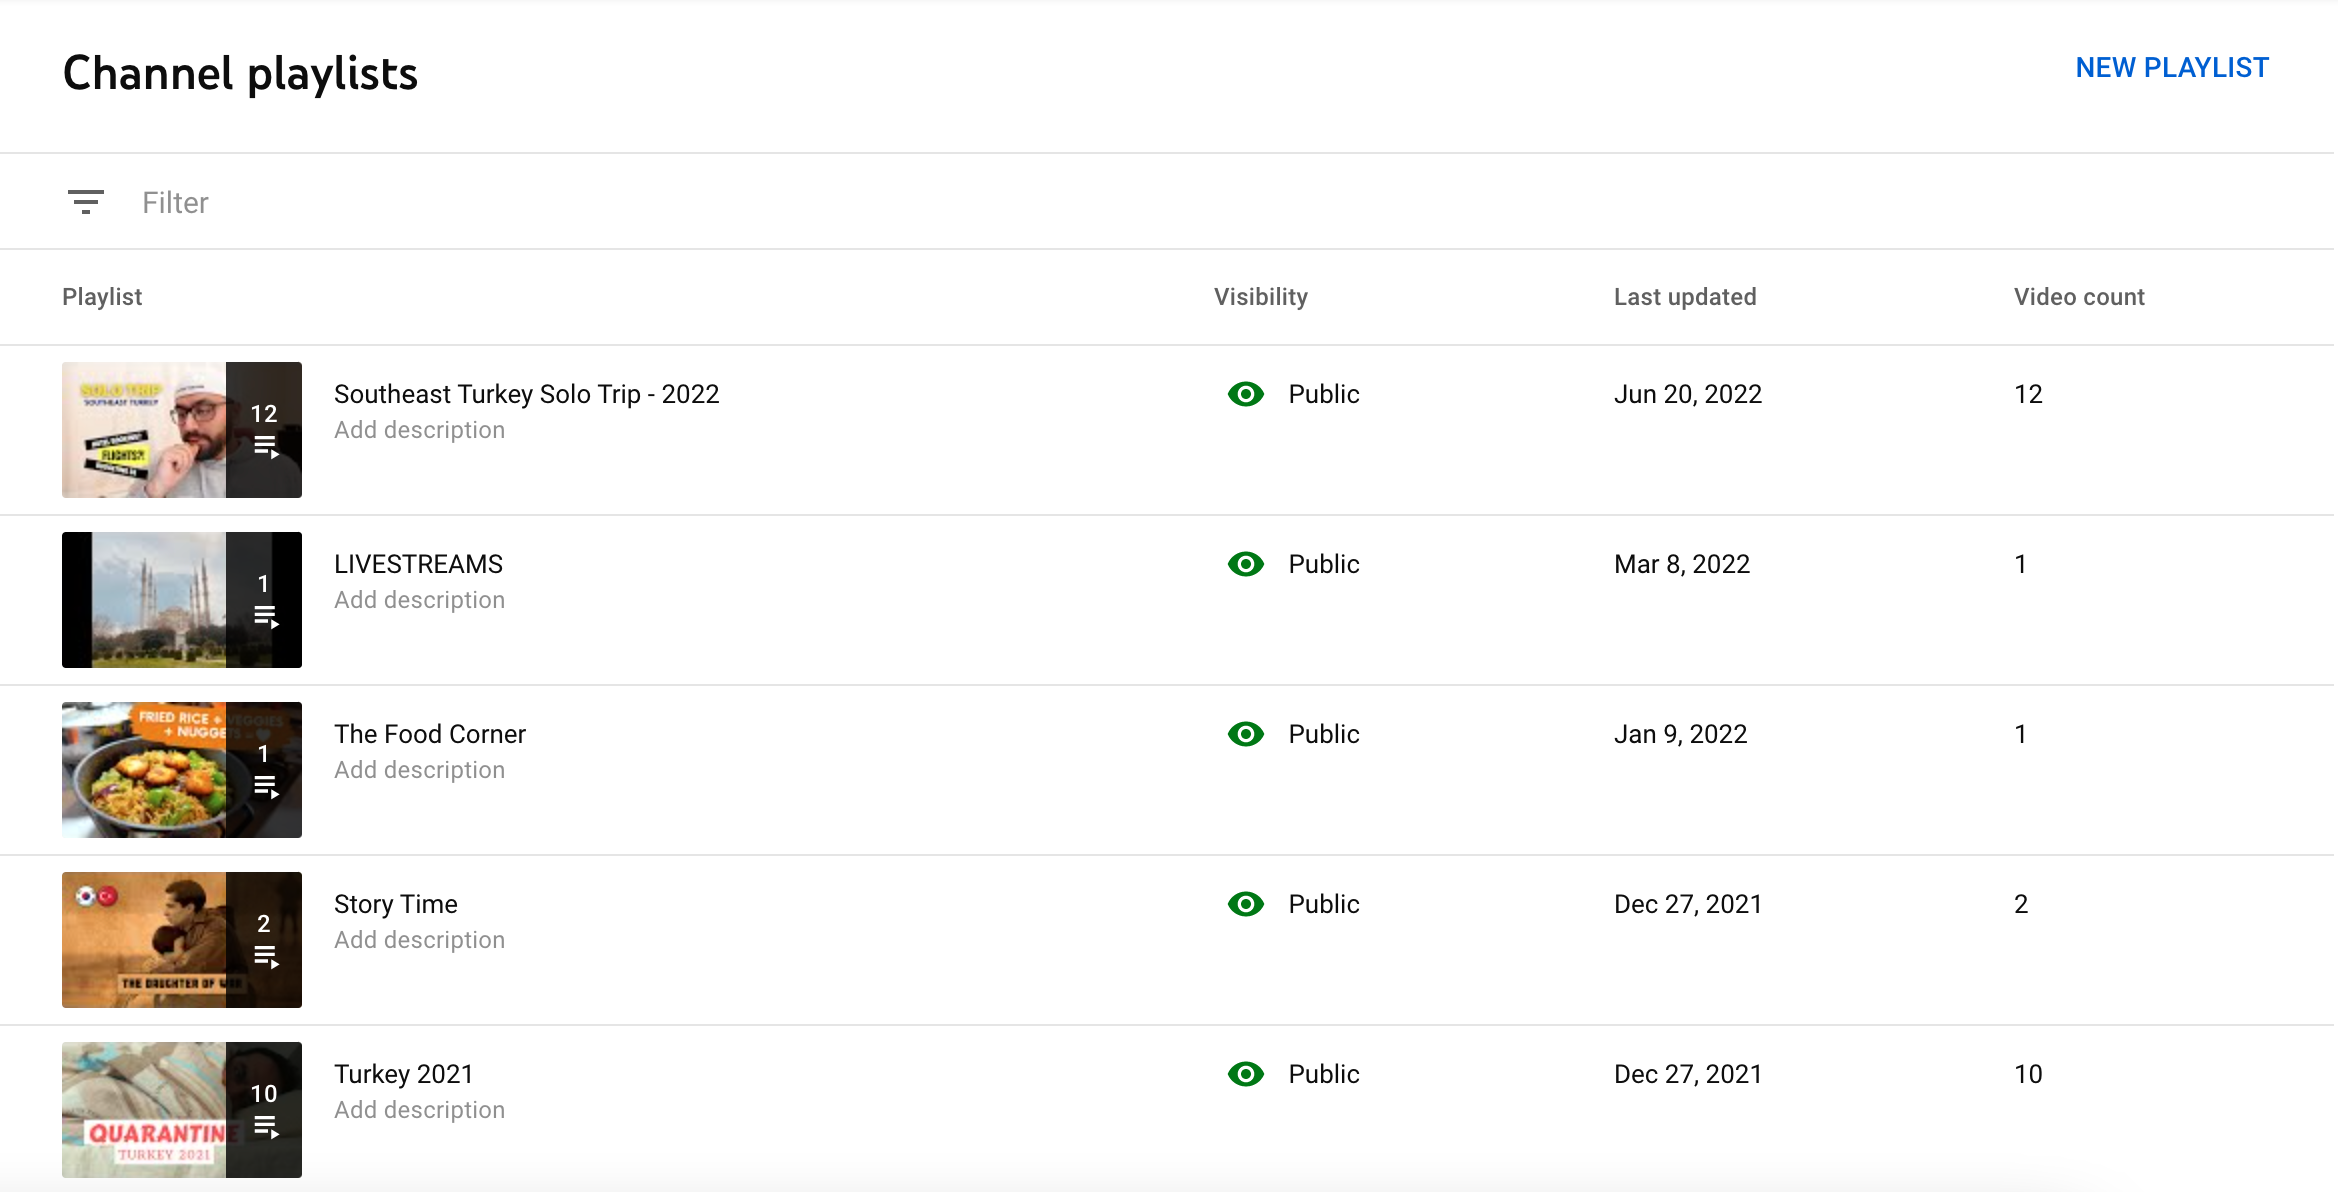Sort by Last updated column header
The width and height of the screenshot is (2338, 1192).
[1684, 297]
